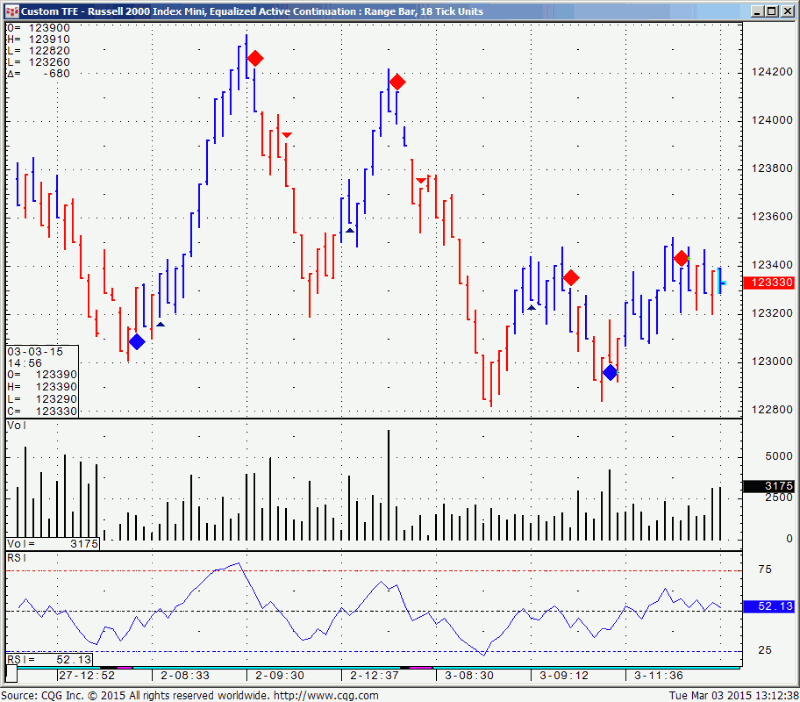Click the red diamond nearest the cyan last bar
Screen dimensions: 800x702
681,259
